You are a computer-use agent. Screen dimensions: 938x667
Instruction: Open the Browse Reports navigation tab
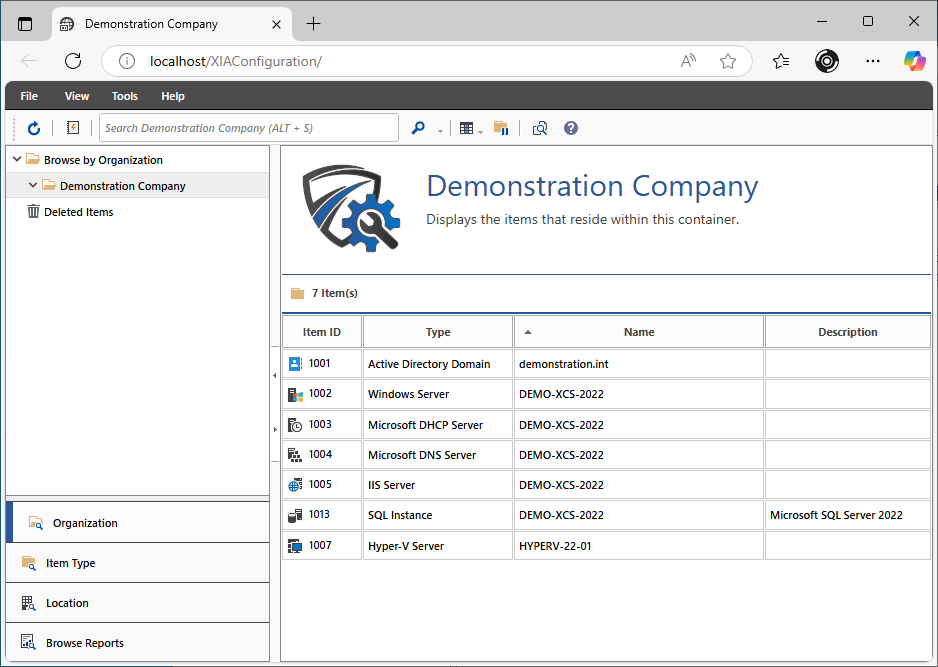tap(138, 642)
